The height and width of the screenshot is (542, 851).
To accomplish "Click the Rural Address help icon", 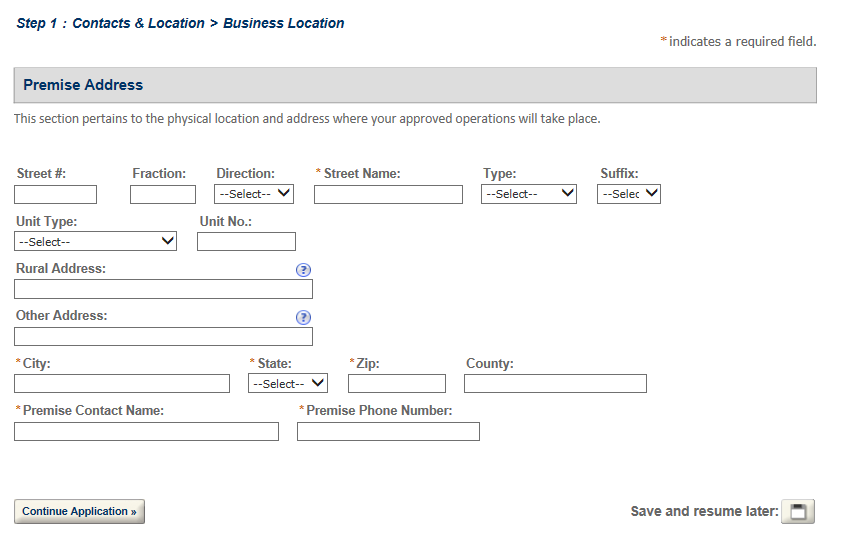I will [304, 270].
